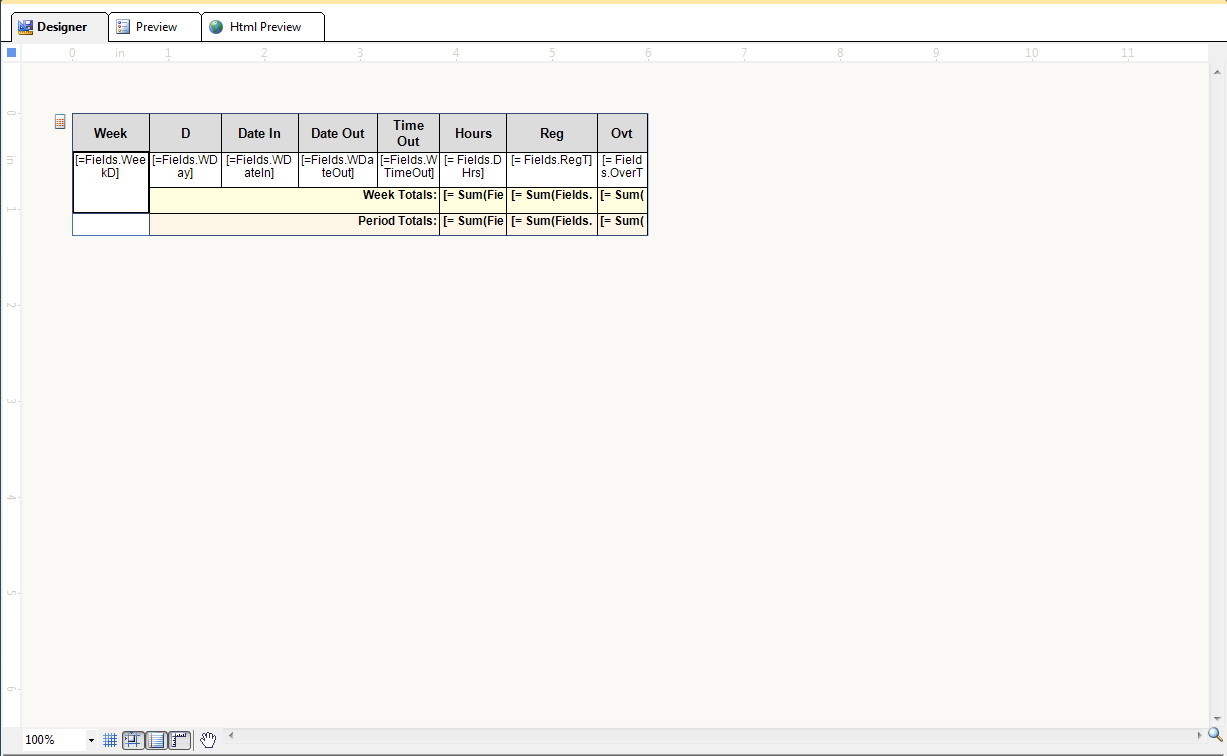
Task: Select the Week Totals sum cell under Ovt
Action: [x=622, y=200]
